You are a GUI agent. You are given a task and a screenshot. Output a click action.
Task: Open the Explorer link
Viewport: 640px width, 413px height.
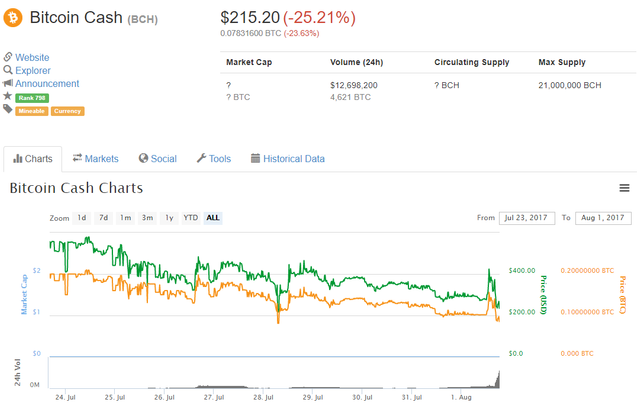point(33,71)
